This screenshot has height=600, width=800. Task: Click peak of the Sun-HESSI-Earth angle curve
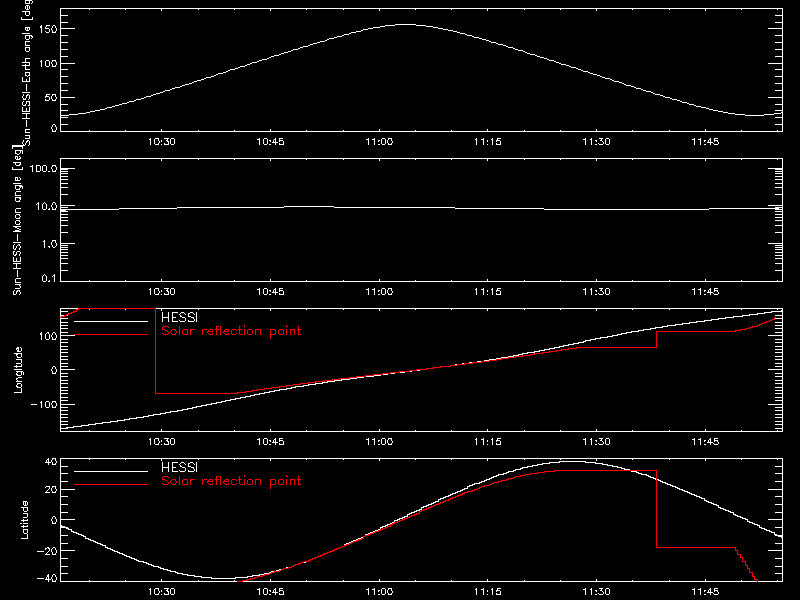[406, 24]
